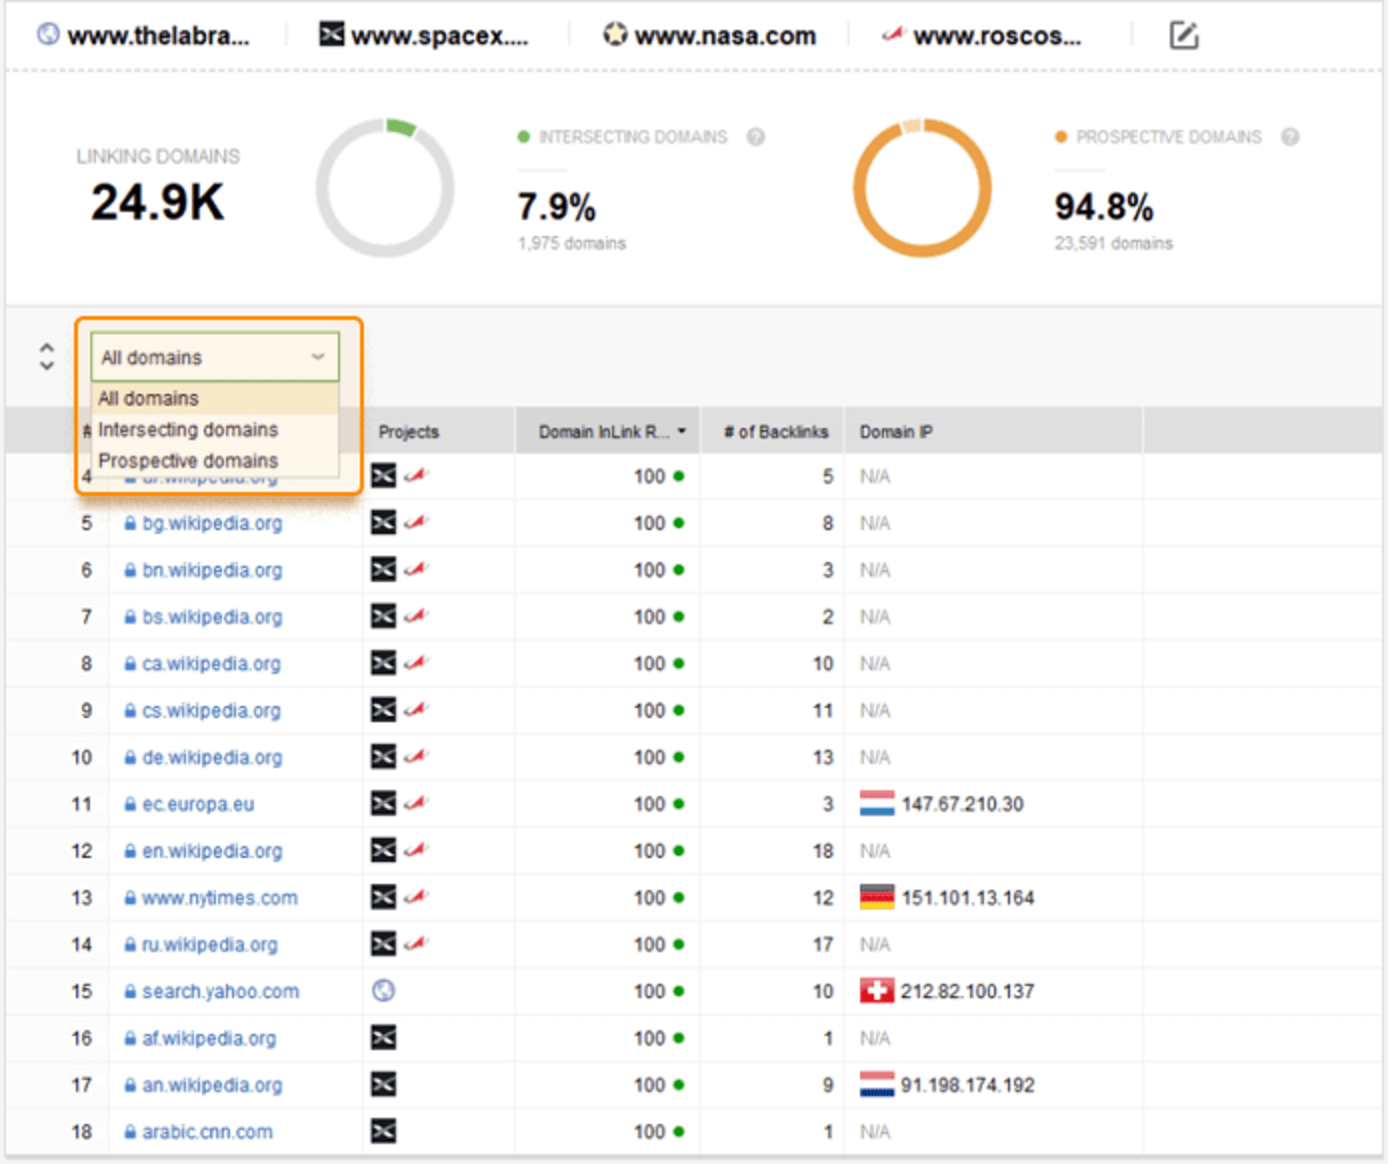Click the SpaceX logo next to spacex.com
Viewport: 1388px width, 1164px height.
pyautogui.click(x=330, y=33)
